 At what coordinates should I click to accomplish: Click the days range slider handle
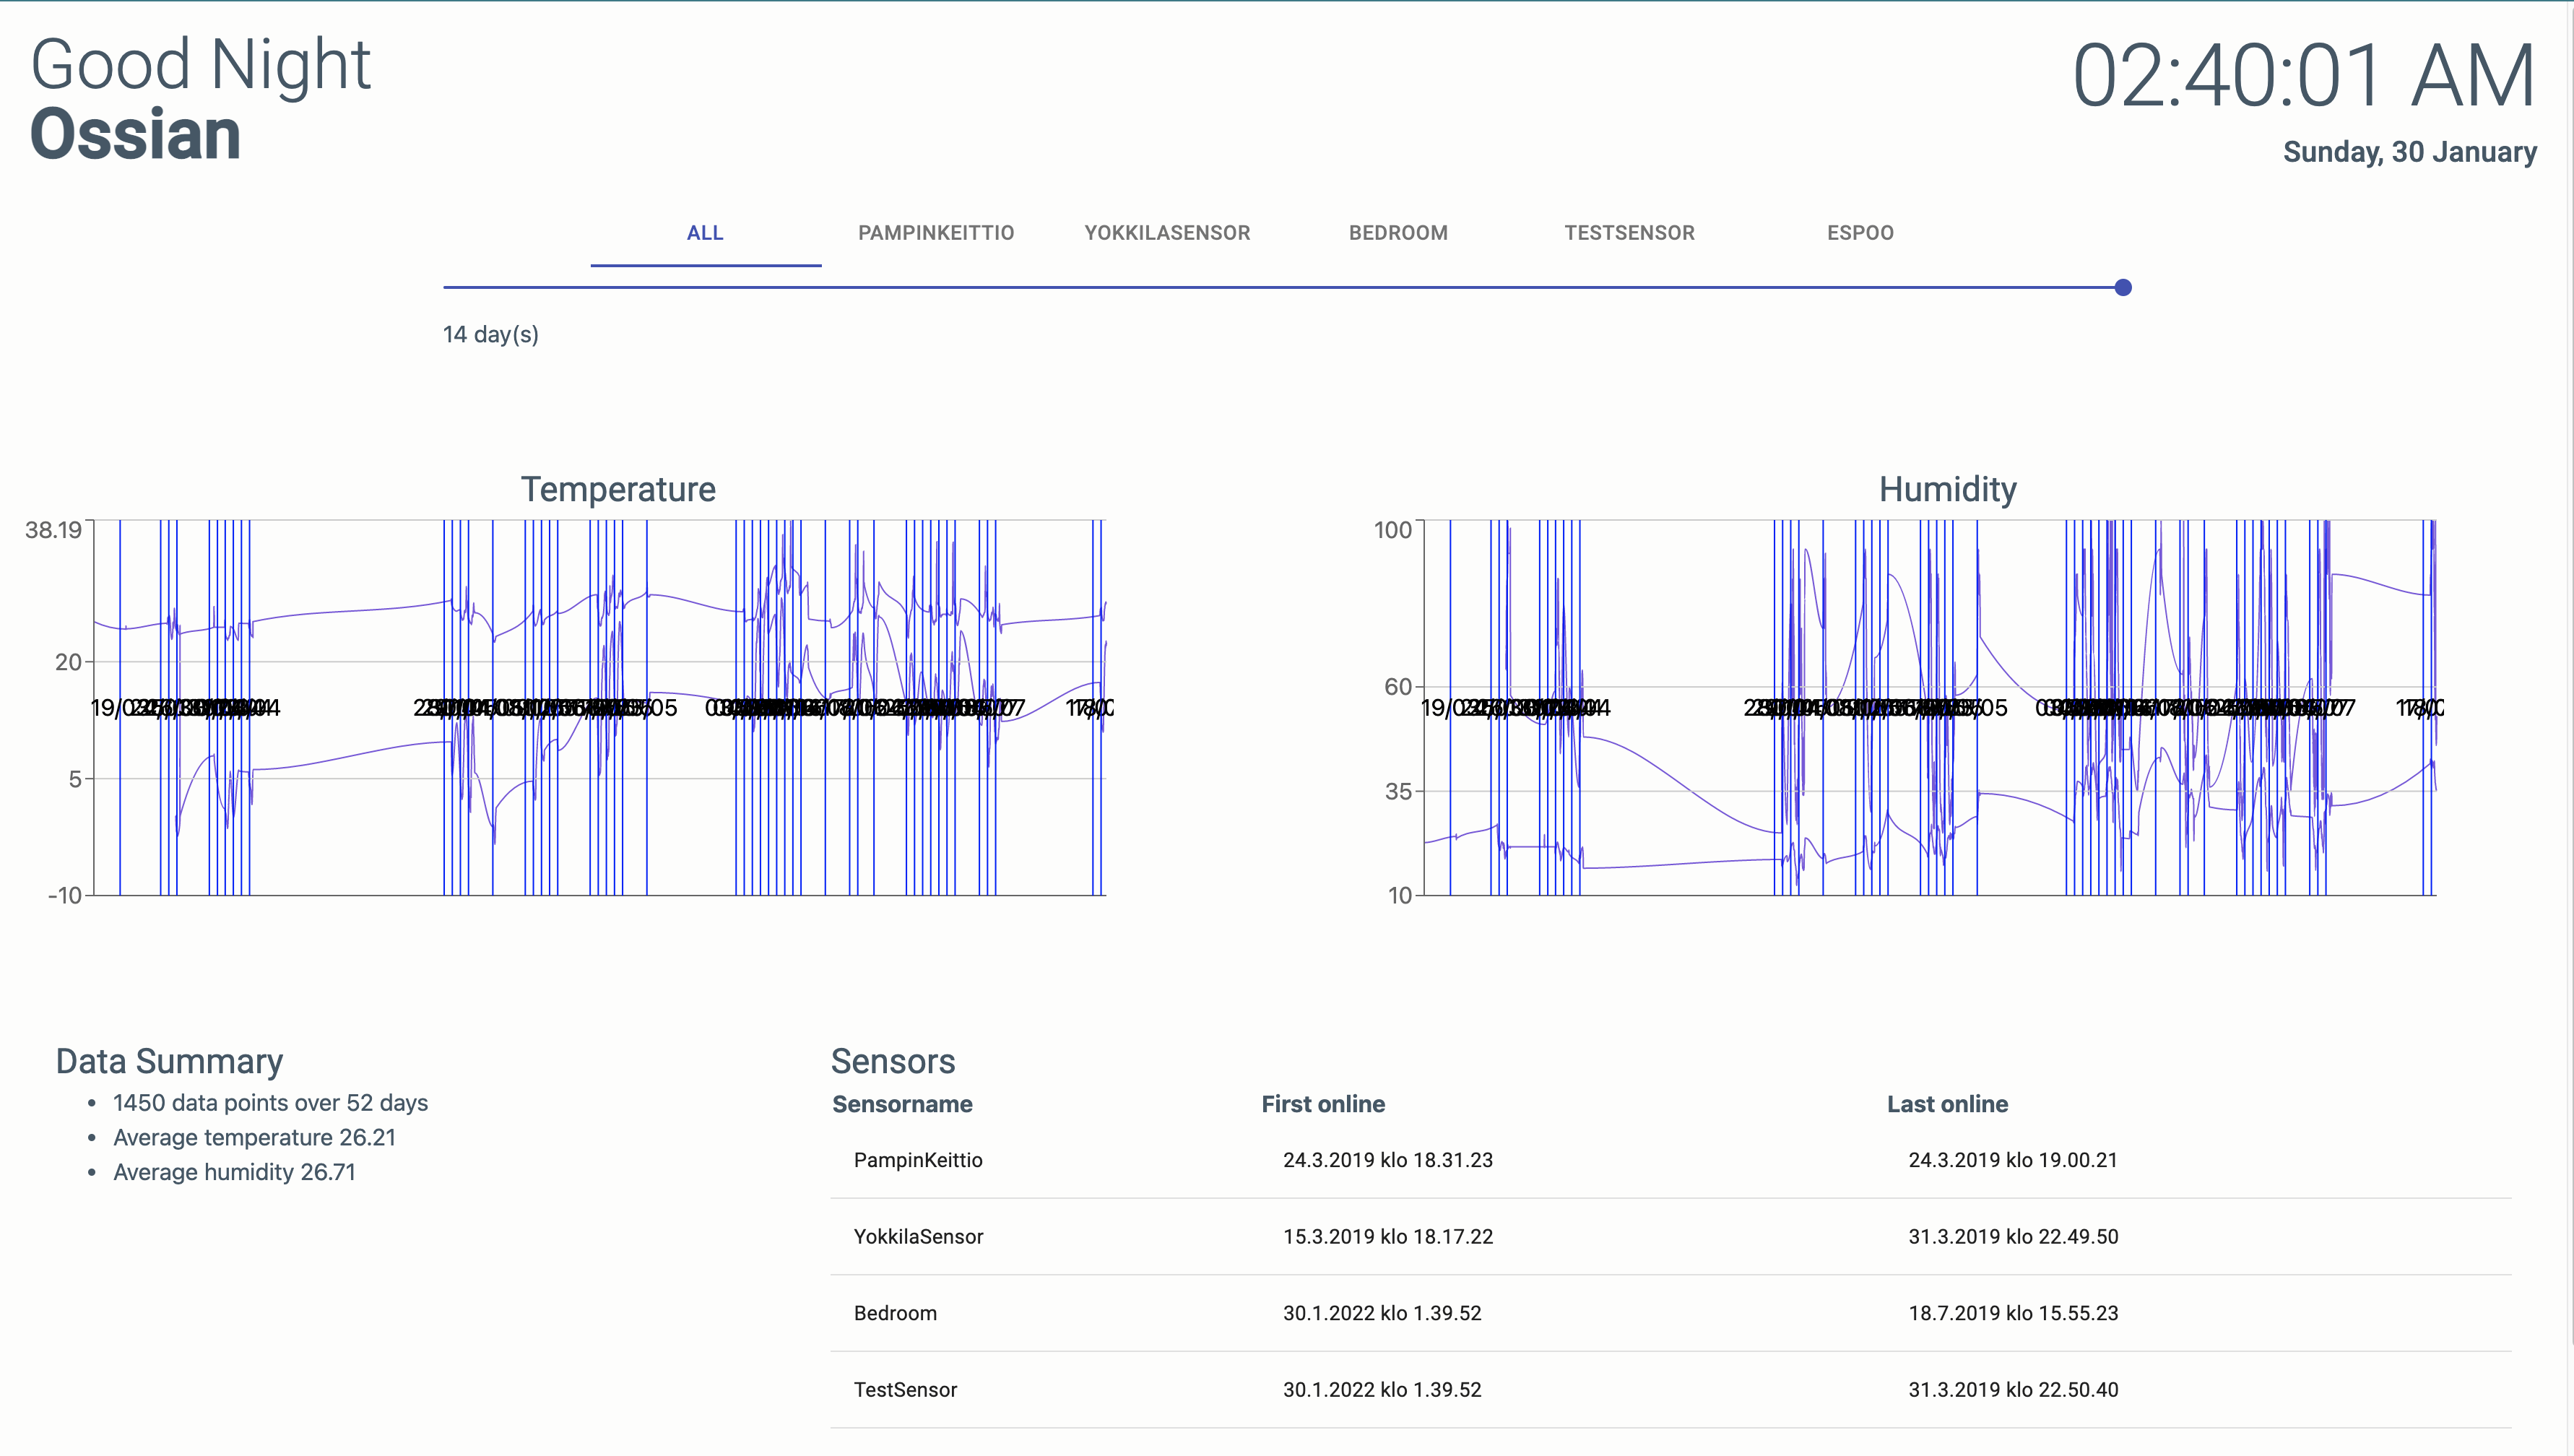click(2123, 288)
